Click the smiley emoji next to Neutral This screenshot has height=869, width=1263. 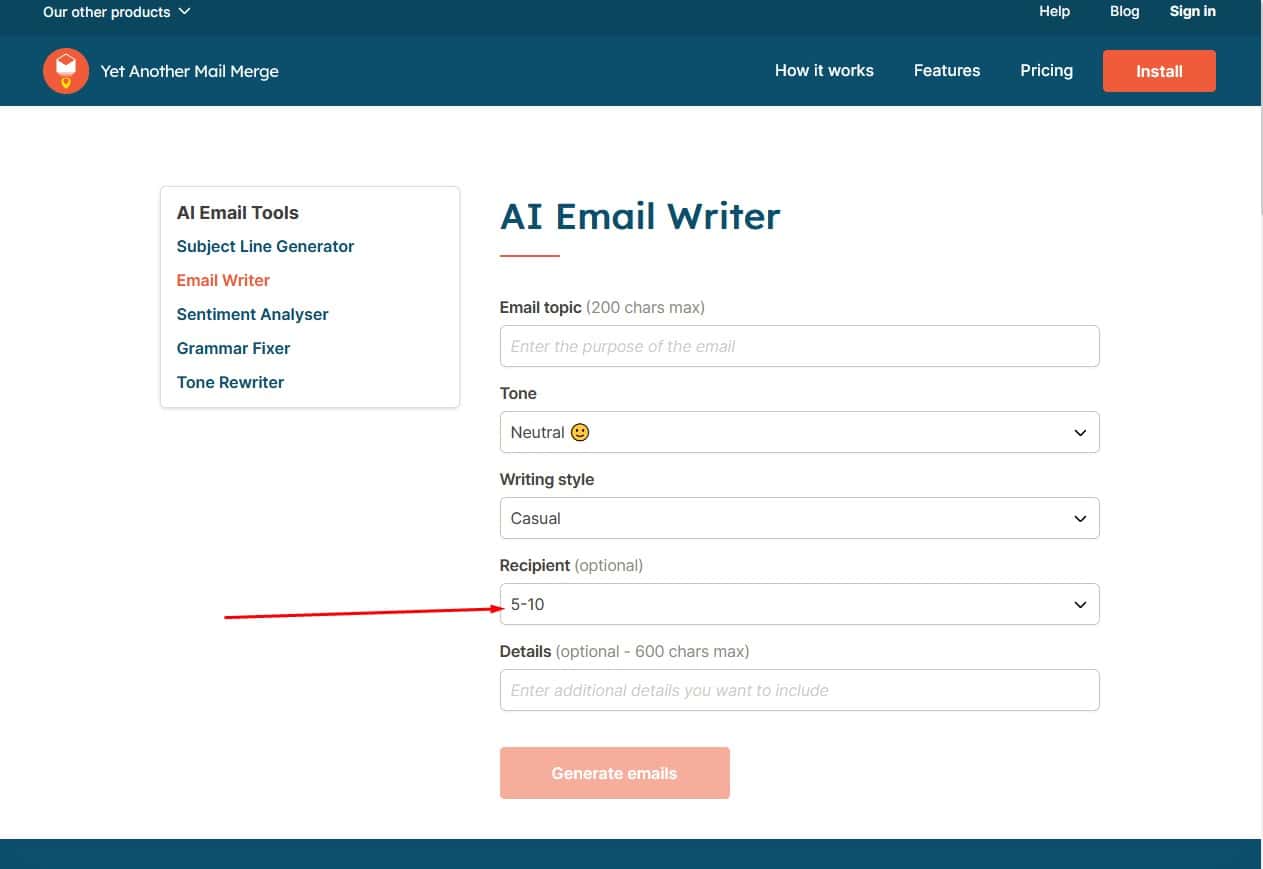click(580, 432)
